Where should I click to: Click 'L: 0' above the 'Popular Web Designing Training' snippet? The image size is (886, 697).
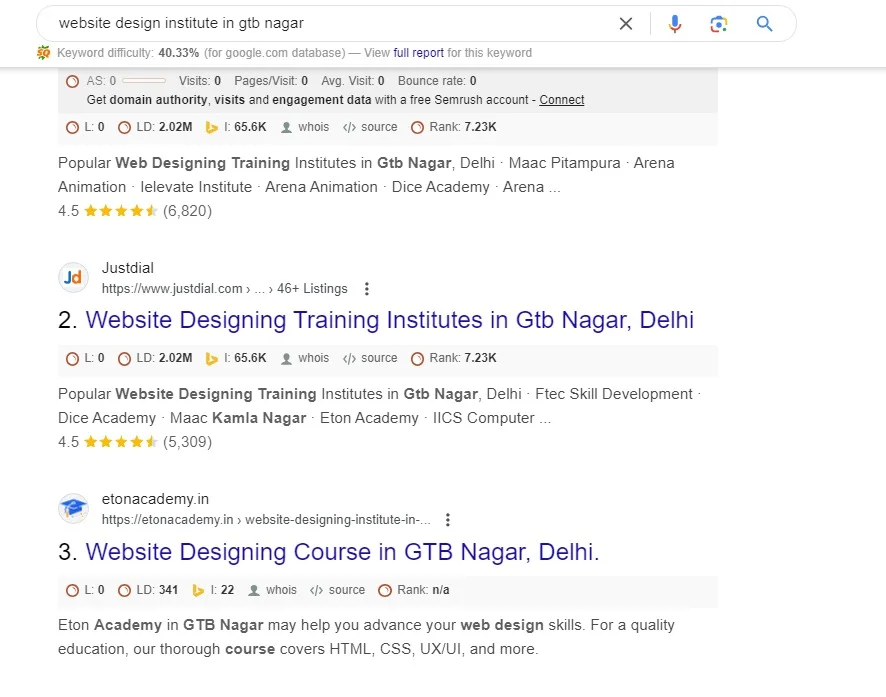point(85,127)
